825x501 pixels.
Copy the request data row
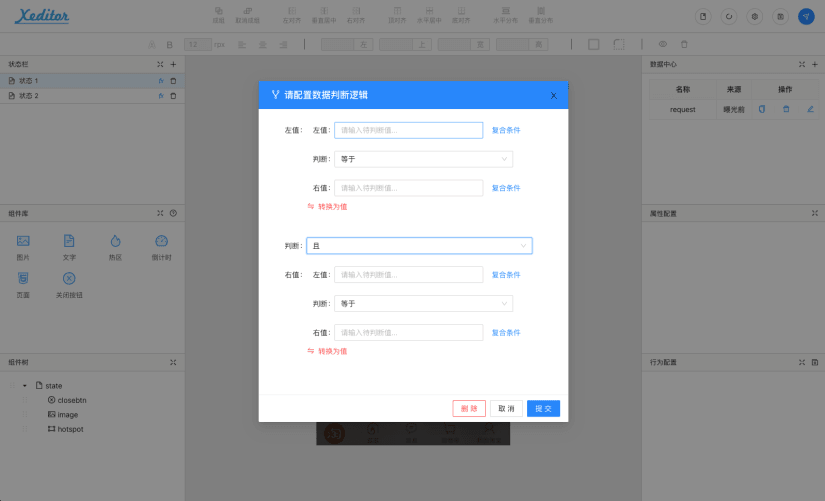pyautogui.click(x=761, y=109)
